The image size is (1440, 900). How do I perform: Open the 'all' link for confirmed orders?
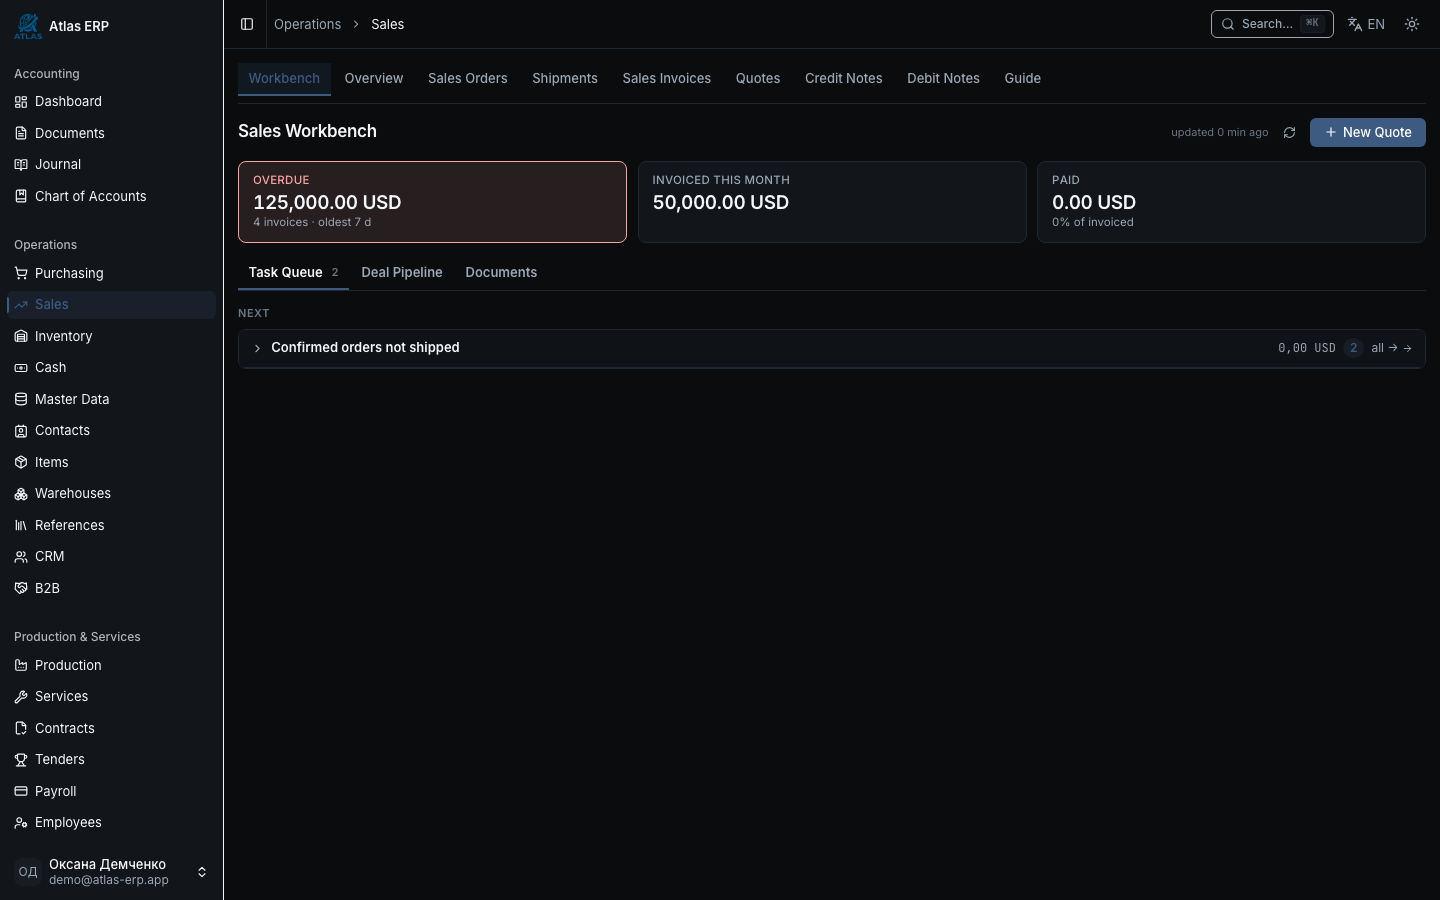tap(1391, 348)
